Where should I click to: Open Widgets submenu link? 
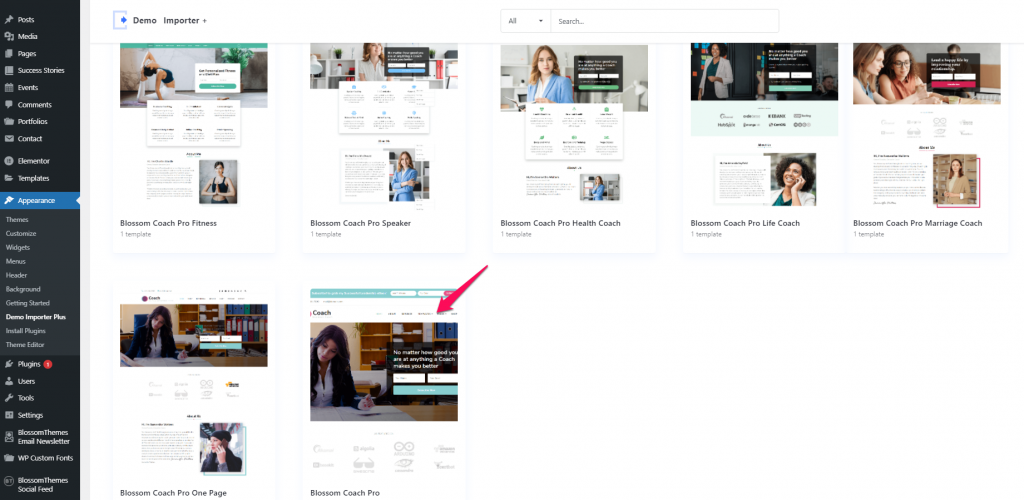pyautogui.click(x=18, y=247)
